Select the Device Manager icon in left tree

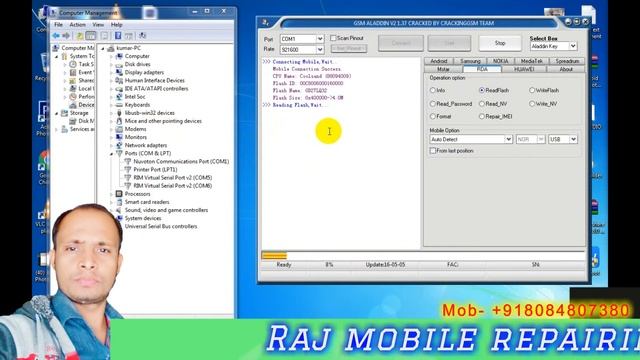[x=73, y=105]
